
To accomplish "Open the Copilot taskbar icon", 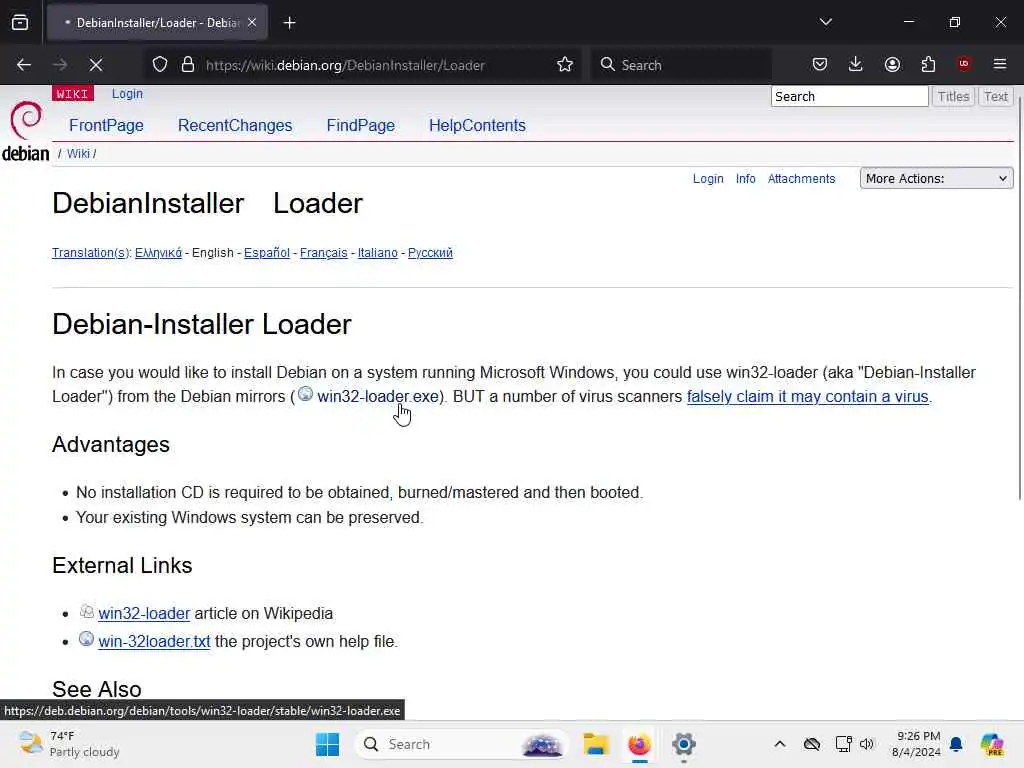I will pyautogui.click(x=992, y=744).
